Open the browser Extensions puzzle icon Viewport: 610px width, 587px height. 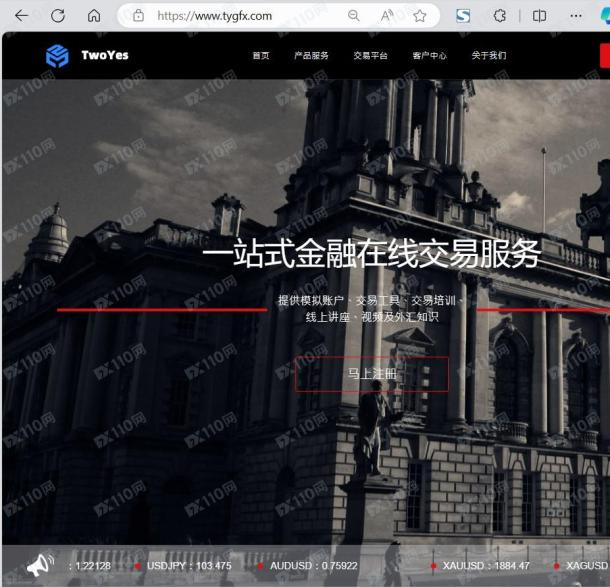(x=500, y=16)
